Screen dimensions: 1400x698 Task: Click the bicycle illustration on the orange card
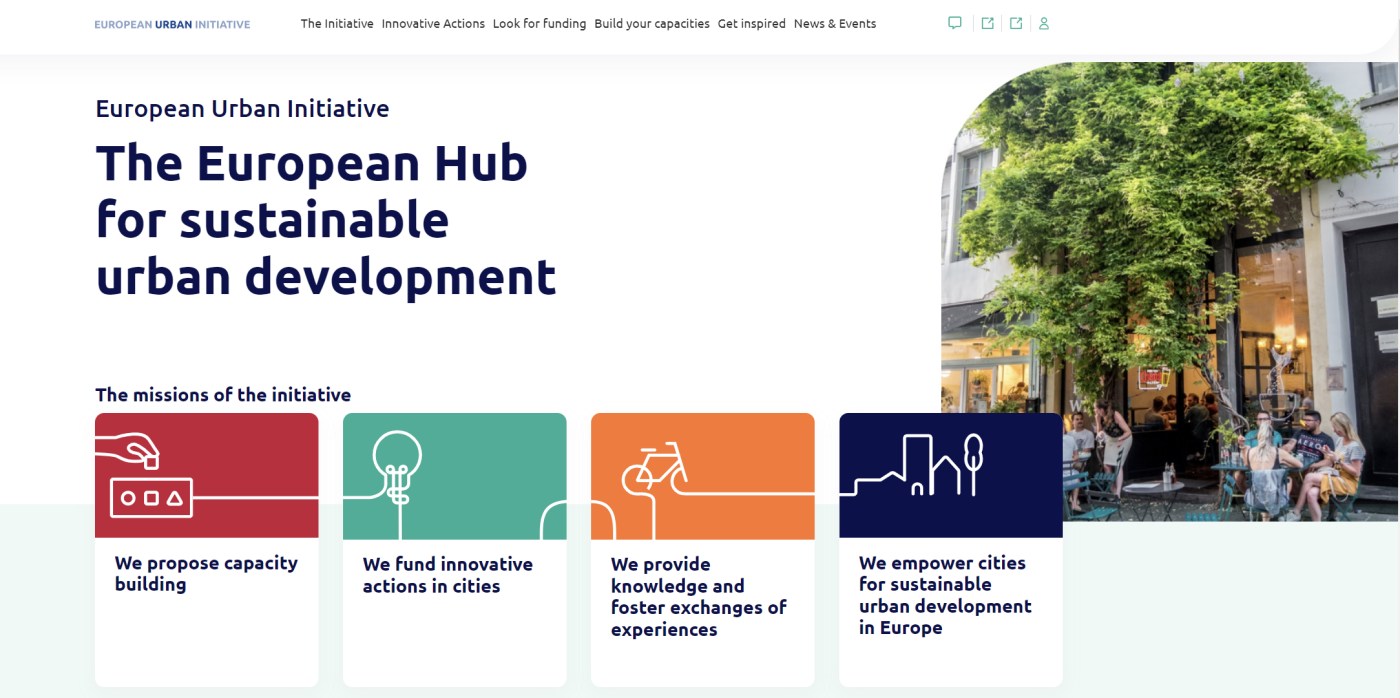(x=655, y=467)
